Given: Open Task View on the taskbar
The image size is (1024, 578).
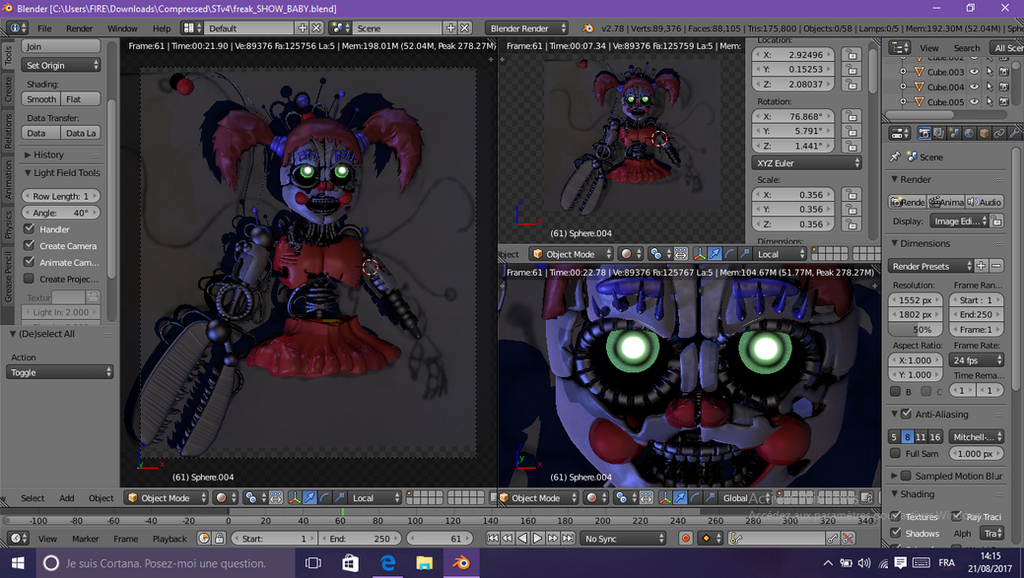Looking at the screenshot, I should click(x=313, y=563).
